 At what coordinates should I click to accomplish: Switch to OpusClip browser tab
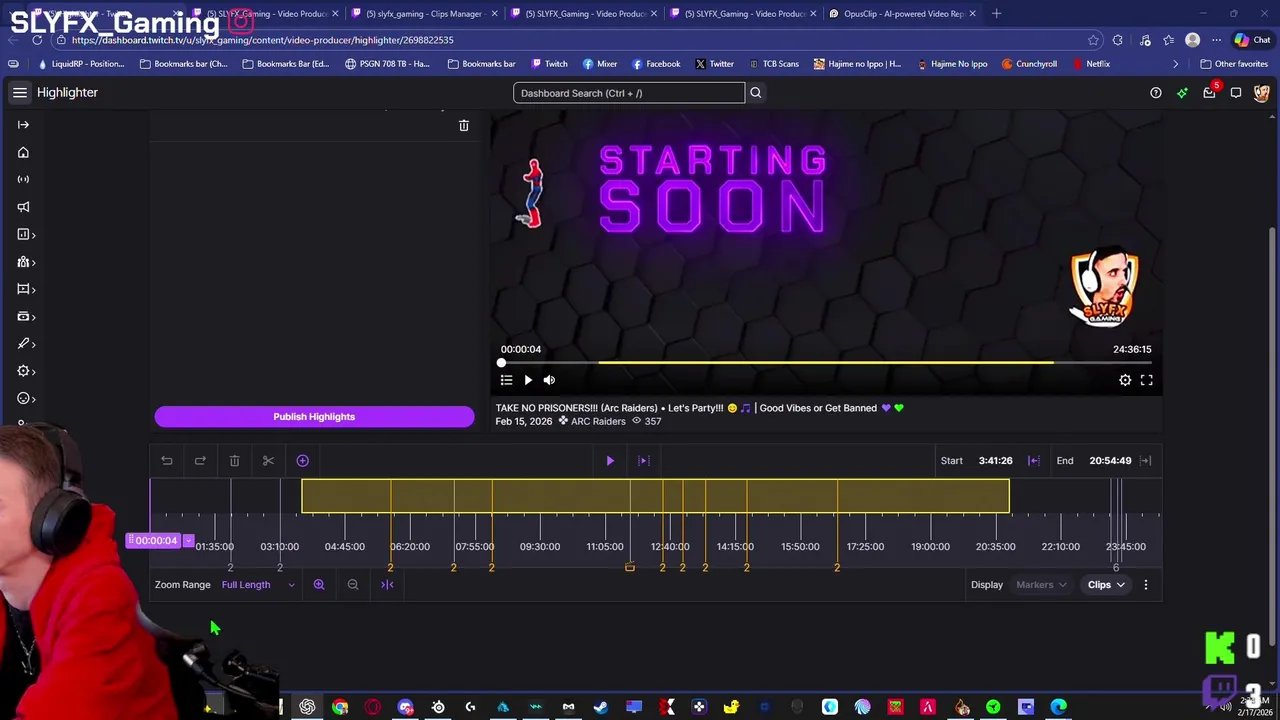[902, 14]
